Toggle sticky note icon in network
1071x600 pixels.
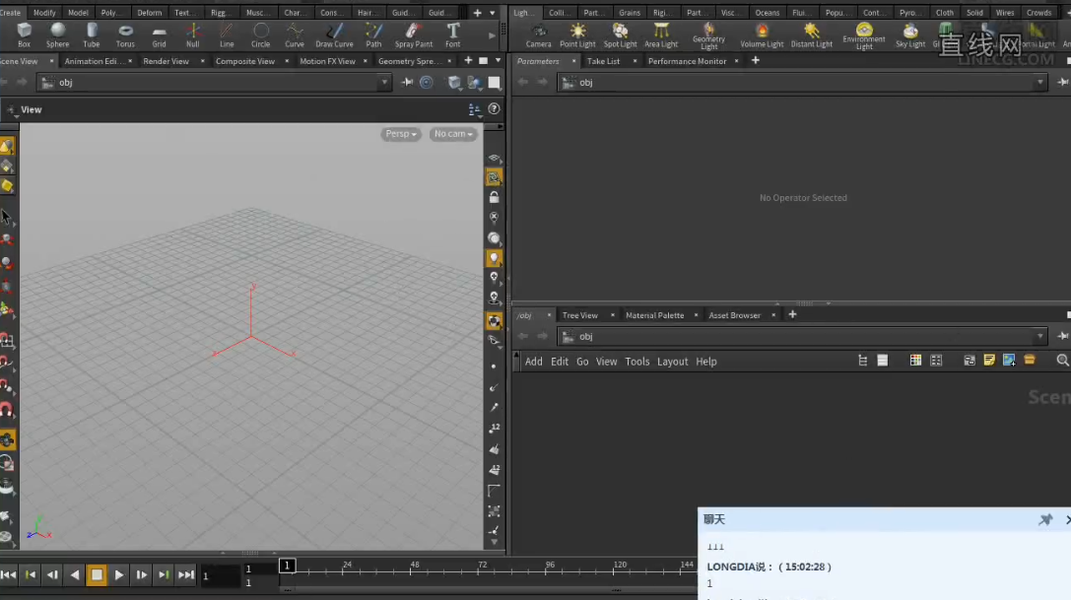click(x=989, y=360)
